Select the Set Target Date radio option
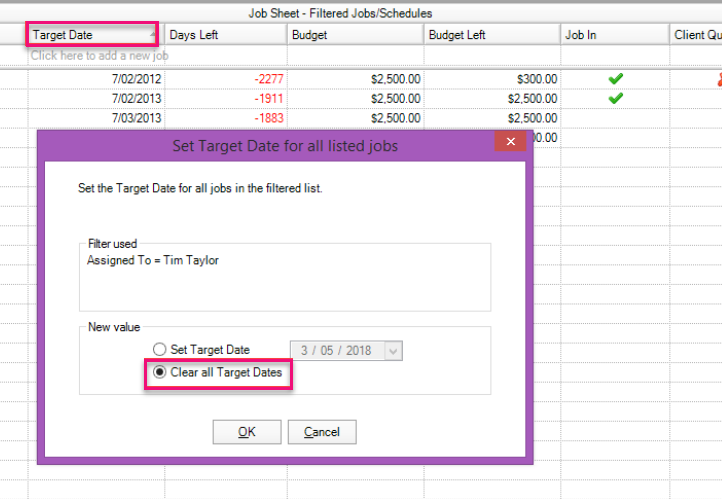The width and height of the screenshot is (722, 499). (158, 350)
